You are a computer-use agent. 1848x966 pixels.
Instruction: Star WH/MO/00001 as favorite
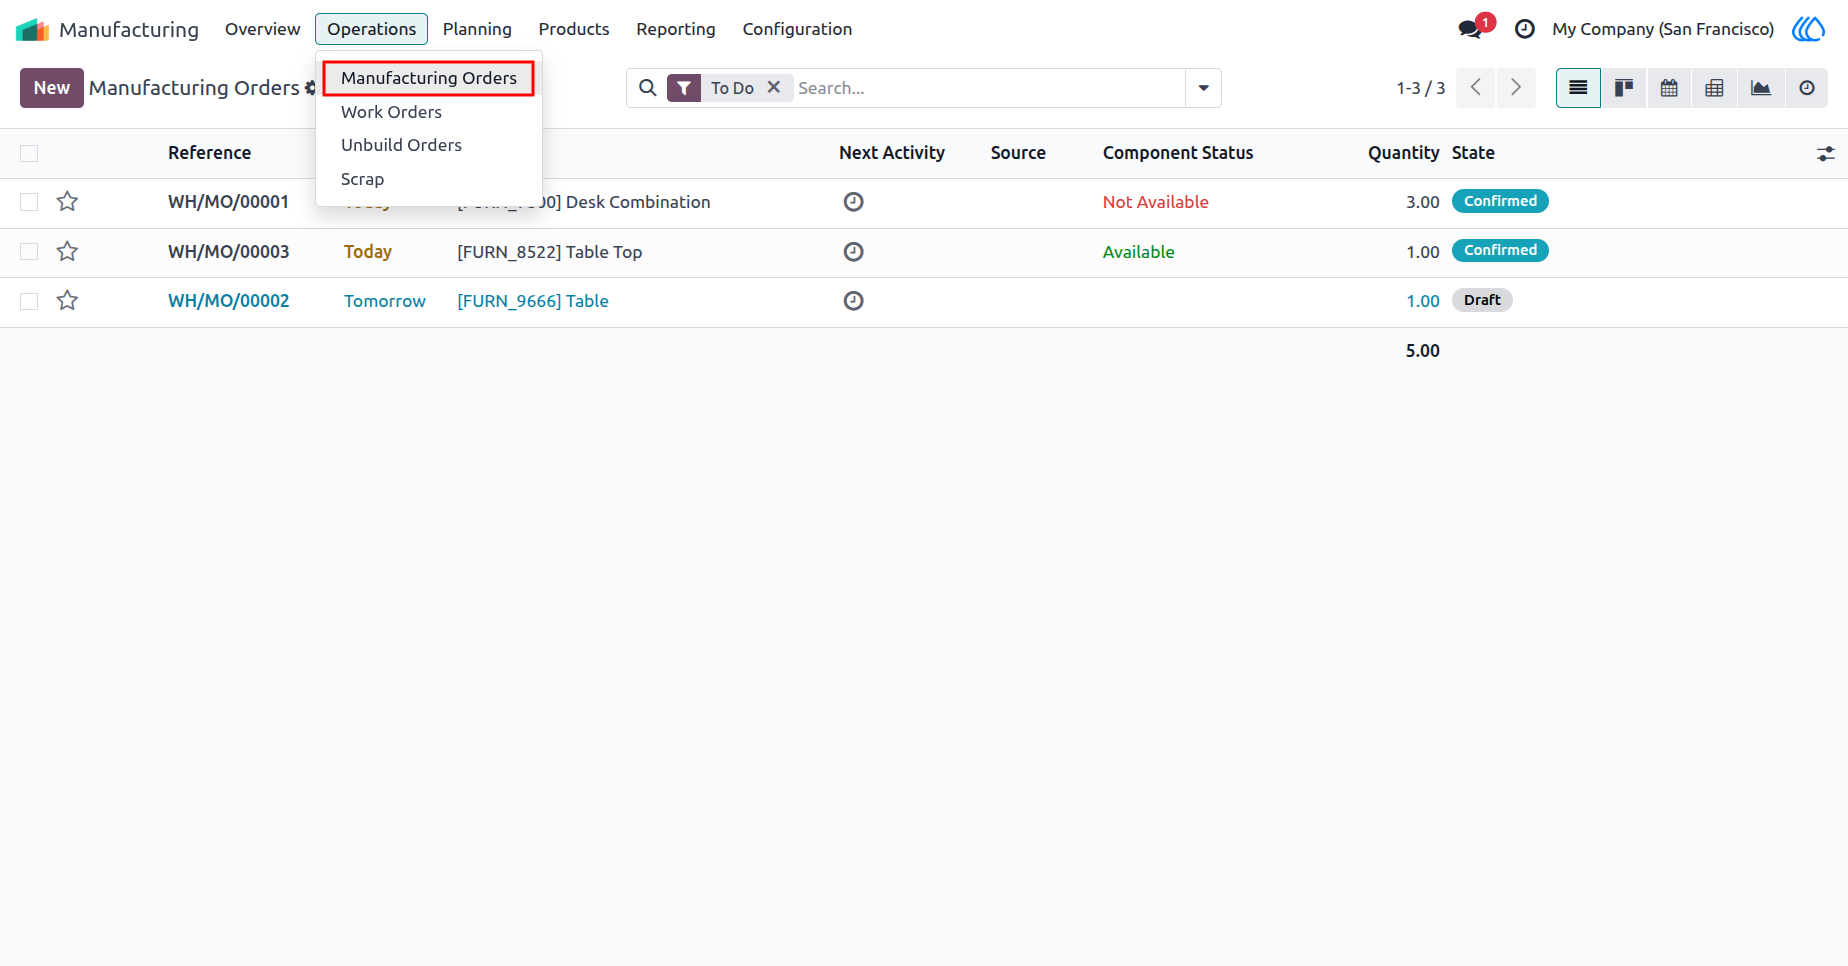(x=67, y=202)
